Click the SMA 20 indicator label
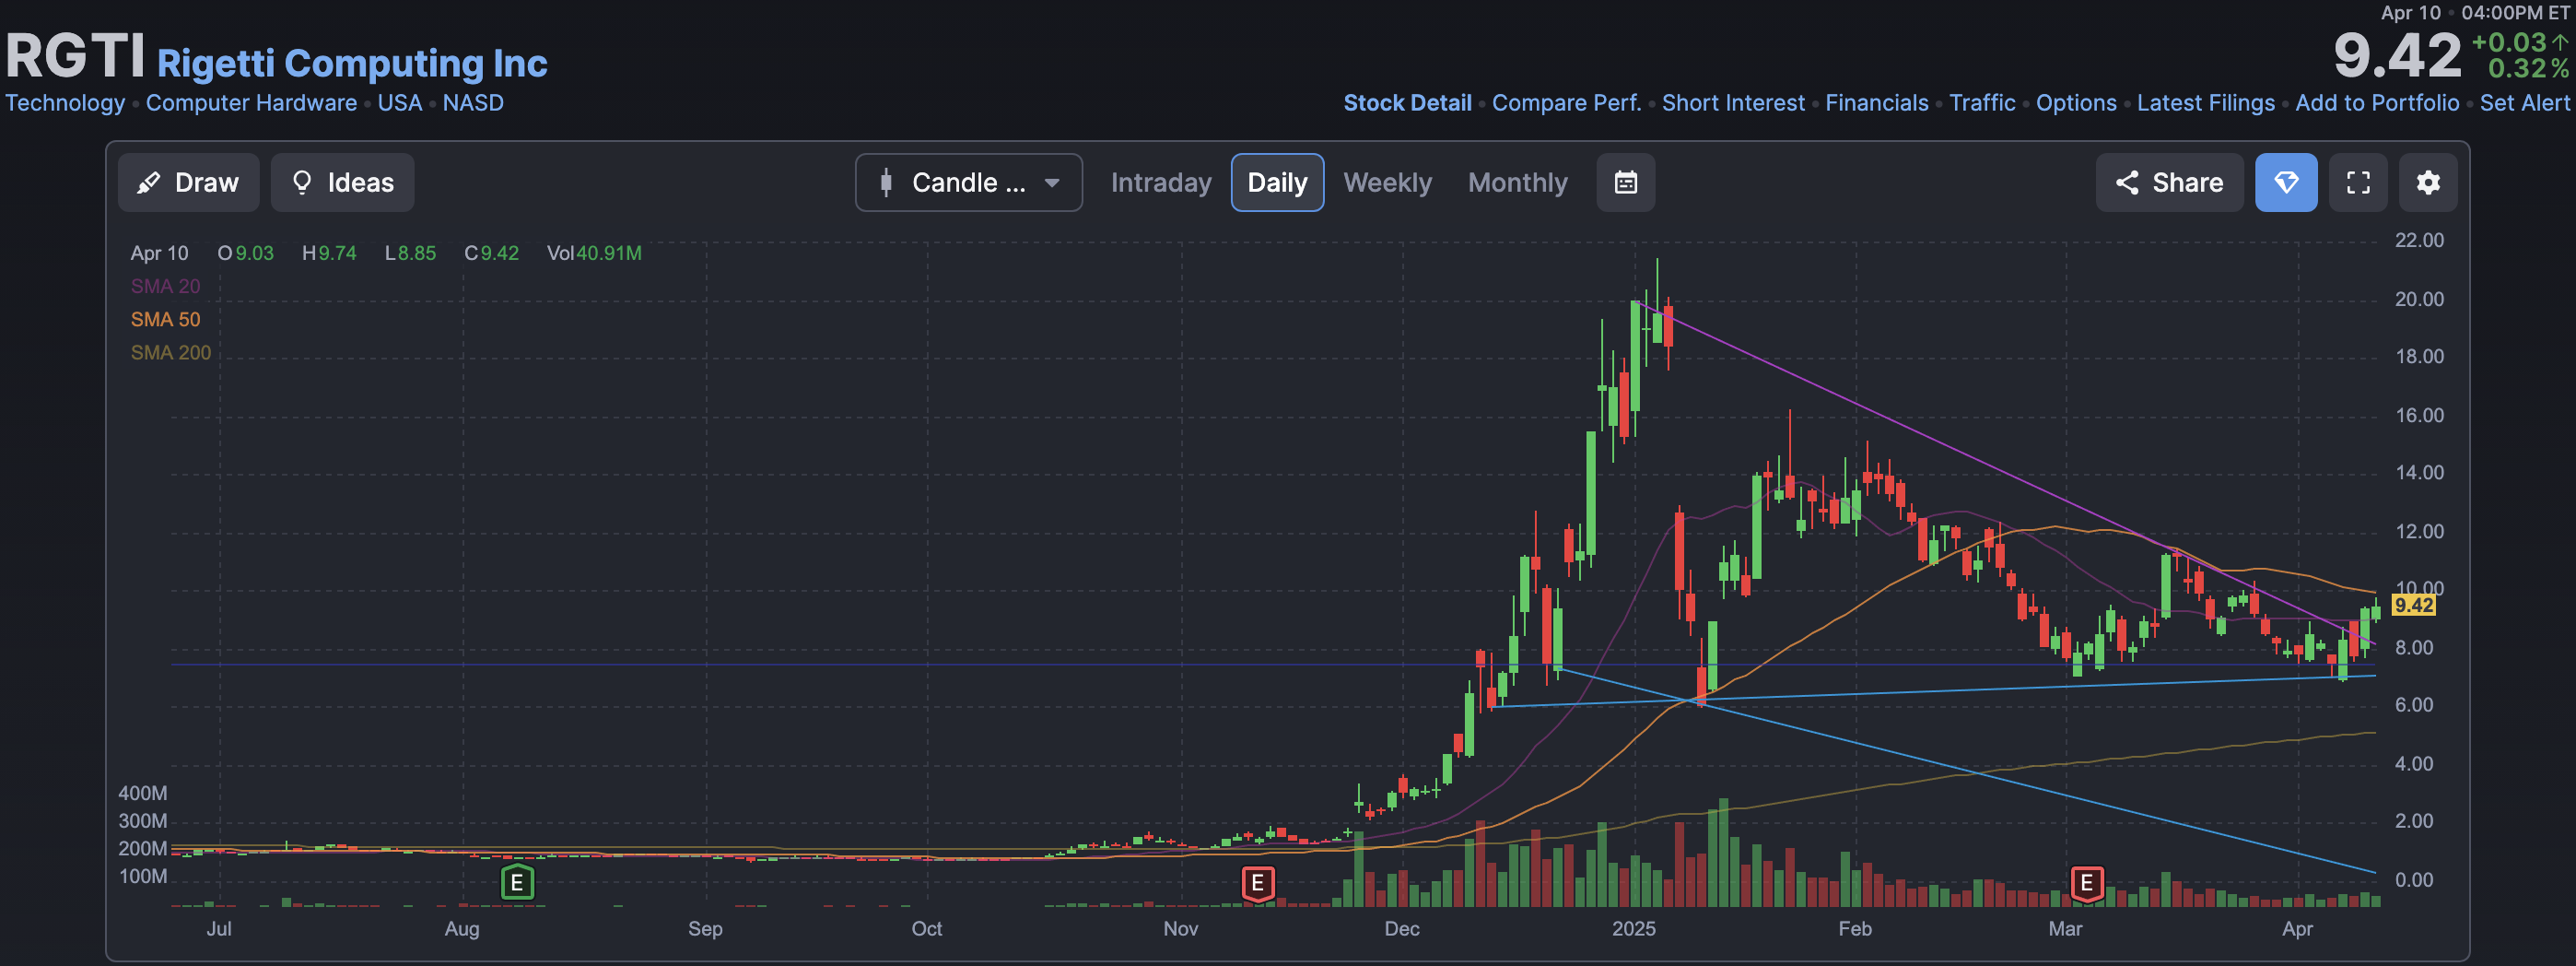This screenshot has width=2576, height=966. (165, 286)
